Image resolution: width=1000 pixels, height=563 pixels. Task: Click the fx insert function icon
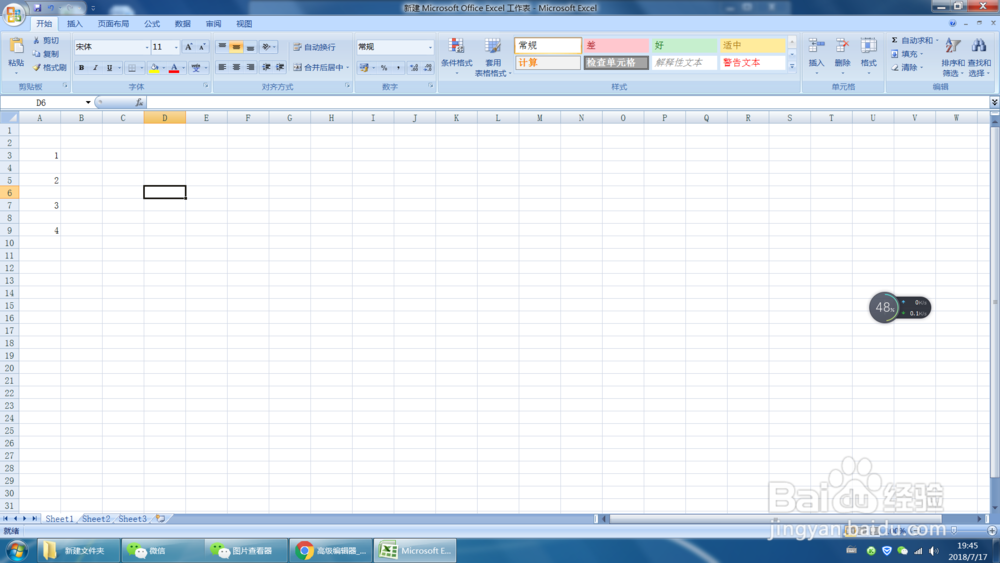coord(139,102)
